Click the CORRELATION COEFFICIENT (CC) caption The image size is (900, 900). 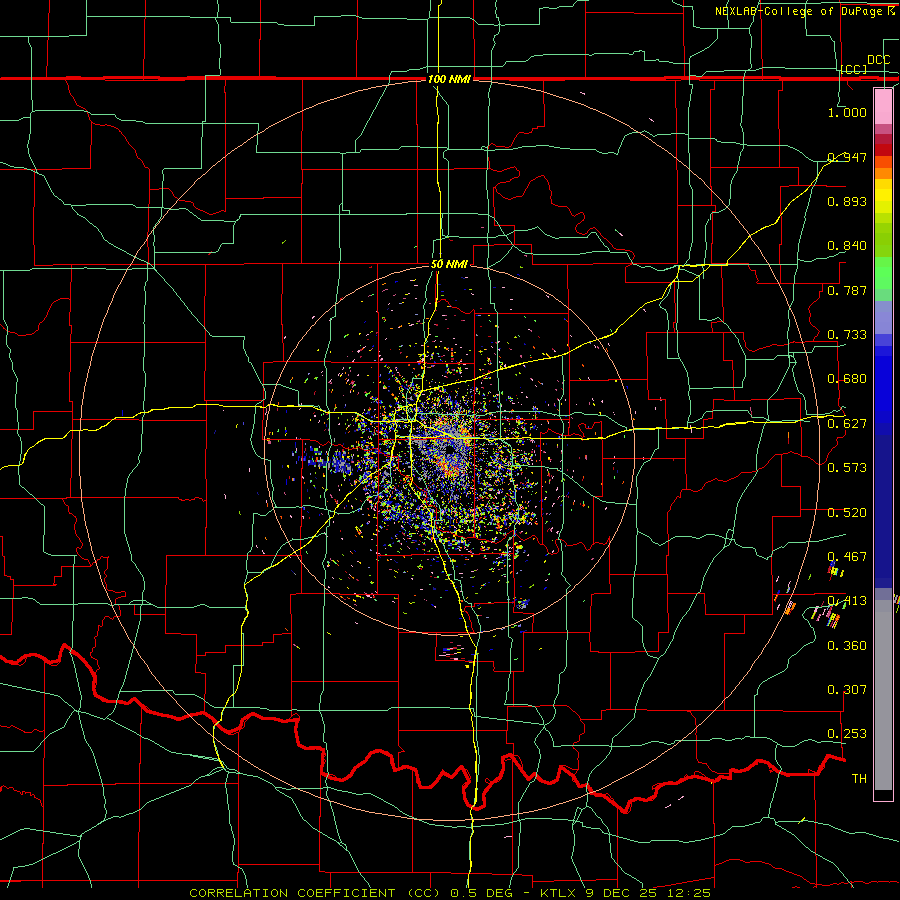[315, 893]
